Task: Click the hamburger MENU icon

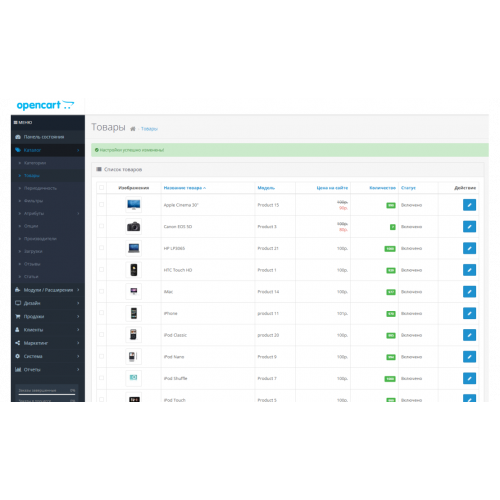Action: click(x=16, y=122)
